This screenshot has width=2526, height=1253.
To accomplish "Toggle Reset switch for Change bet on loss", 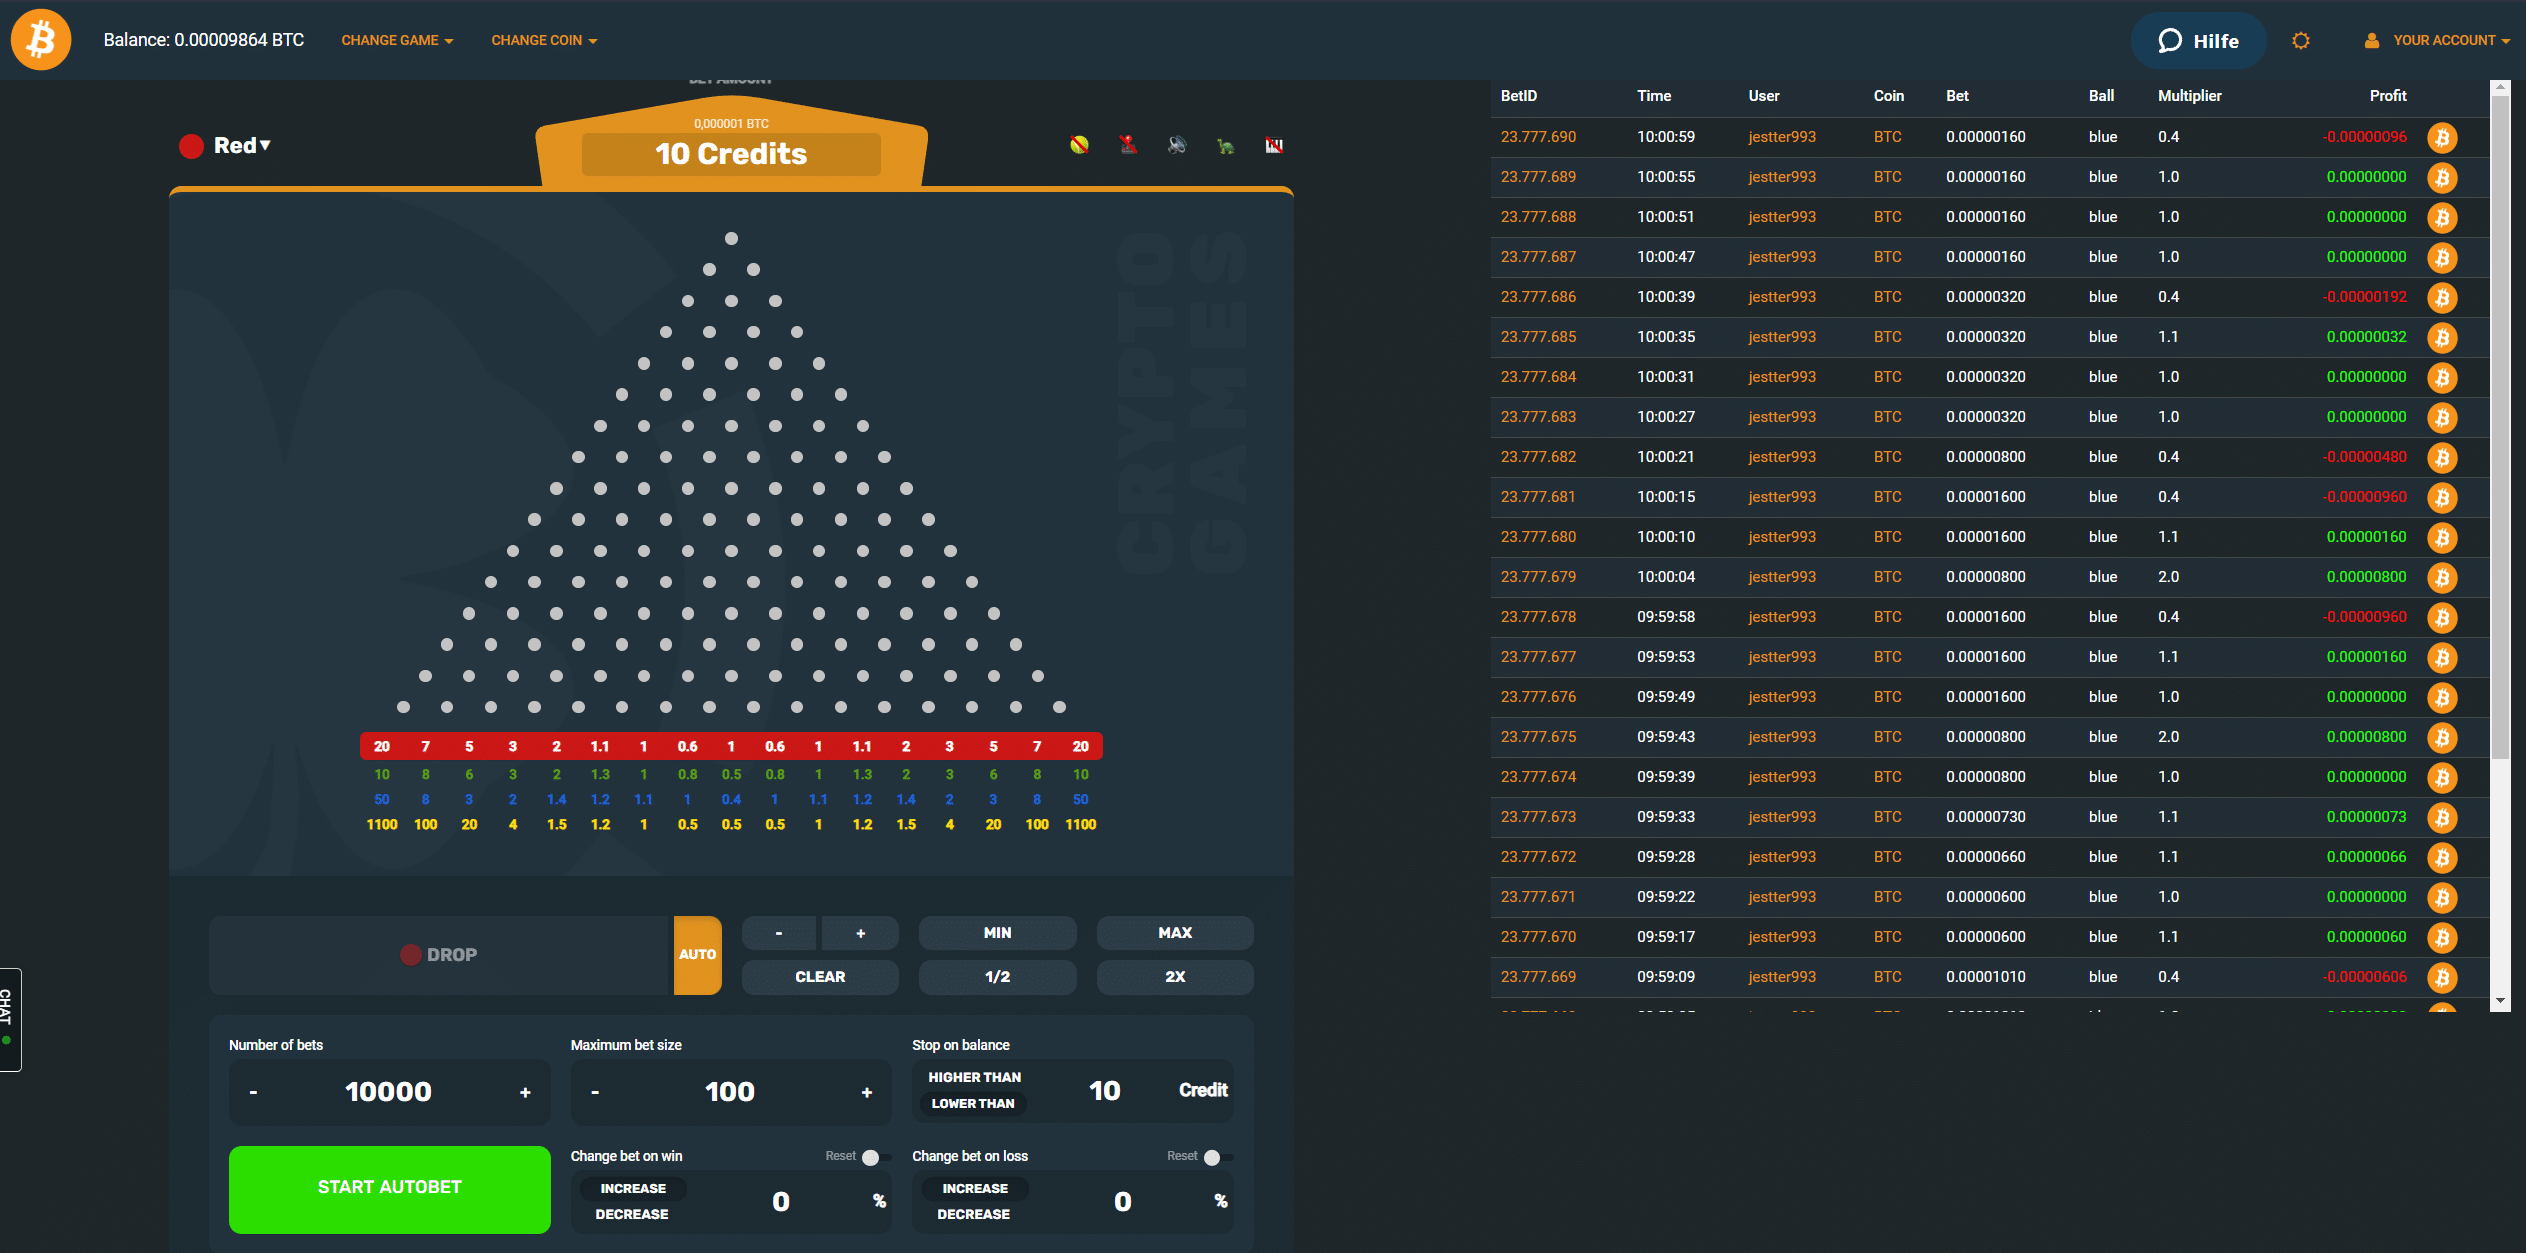I will pos(1218,1157).
